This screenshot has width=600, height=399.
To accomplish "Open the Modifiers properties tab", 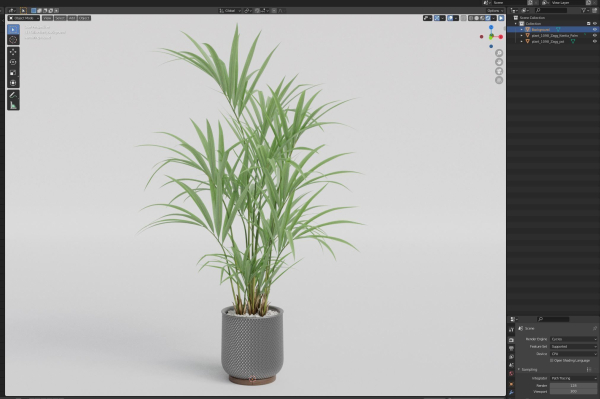I will 512,392.
